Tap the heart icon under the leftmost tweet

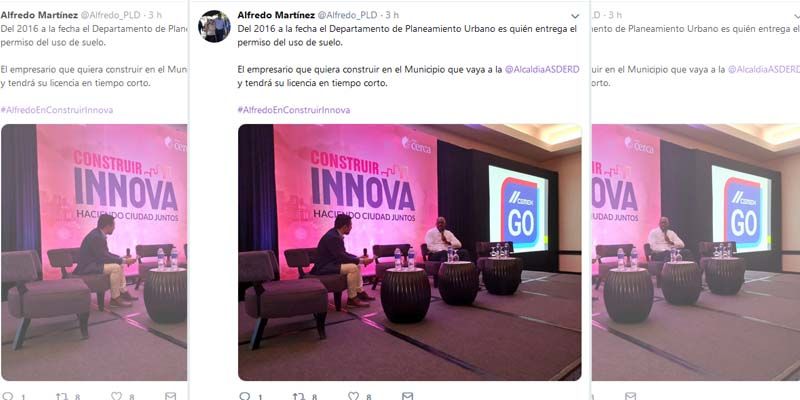point(116,396)
